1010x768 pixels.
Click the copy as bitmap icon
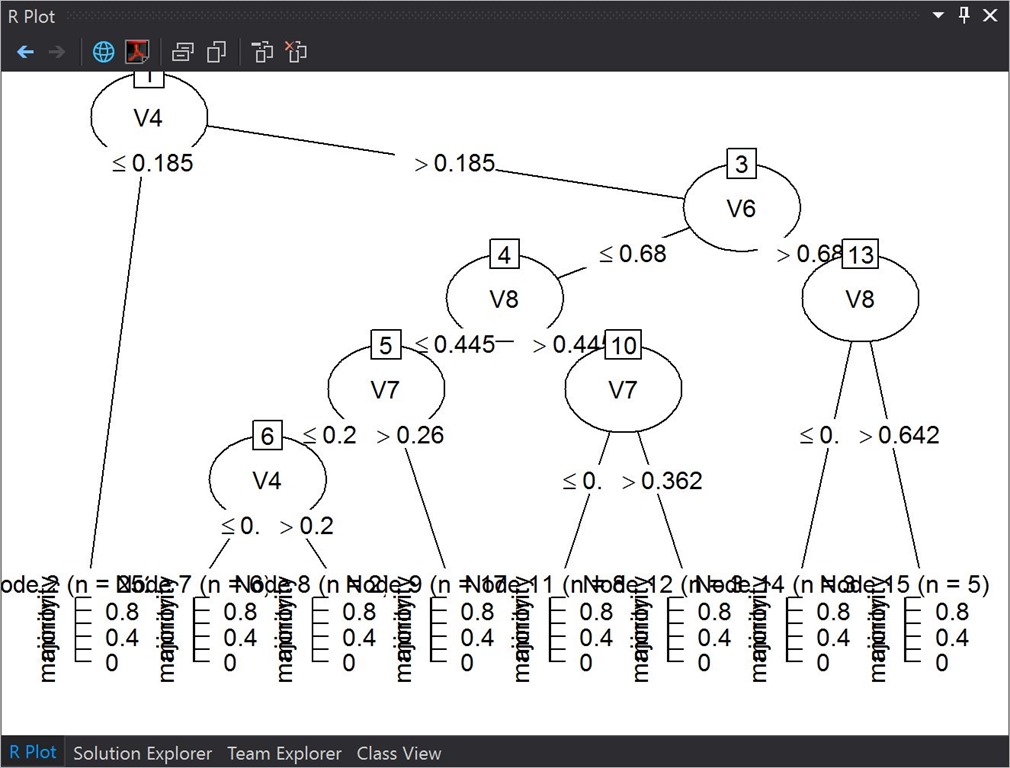tap(183, 52)
